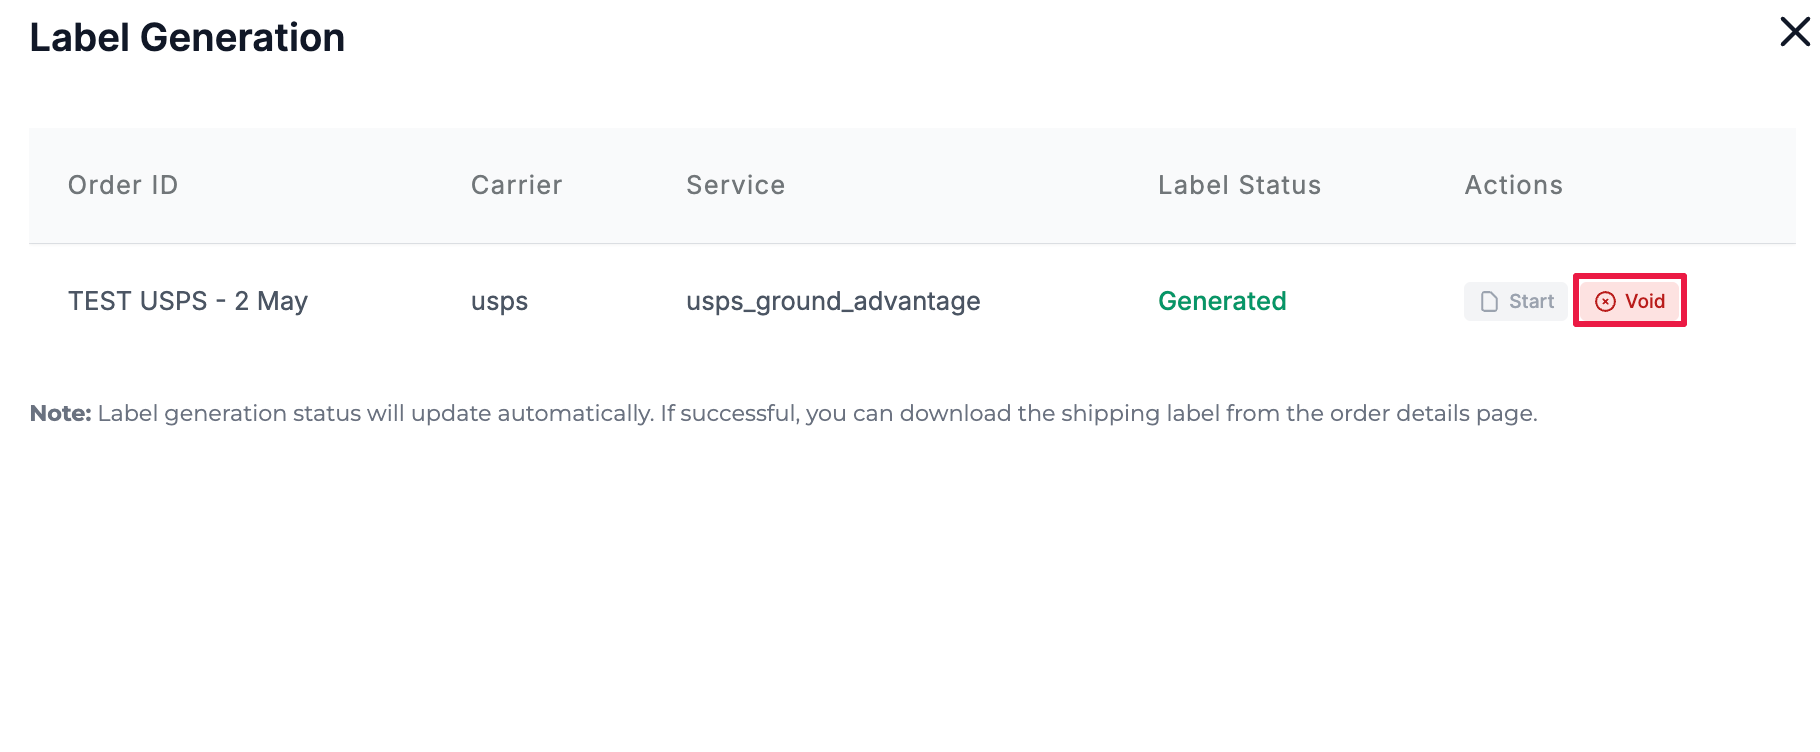Click the document icon on Start button
The image size is (1820, 752).
coord(1489,302)
